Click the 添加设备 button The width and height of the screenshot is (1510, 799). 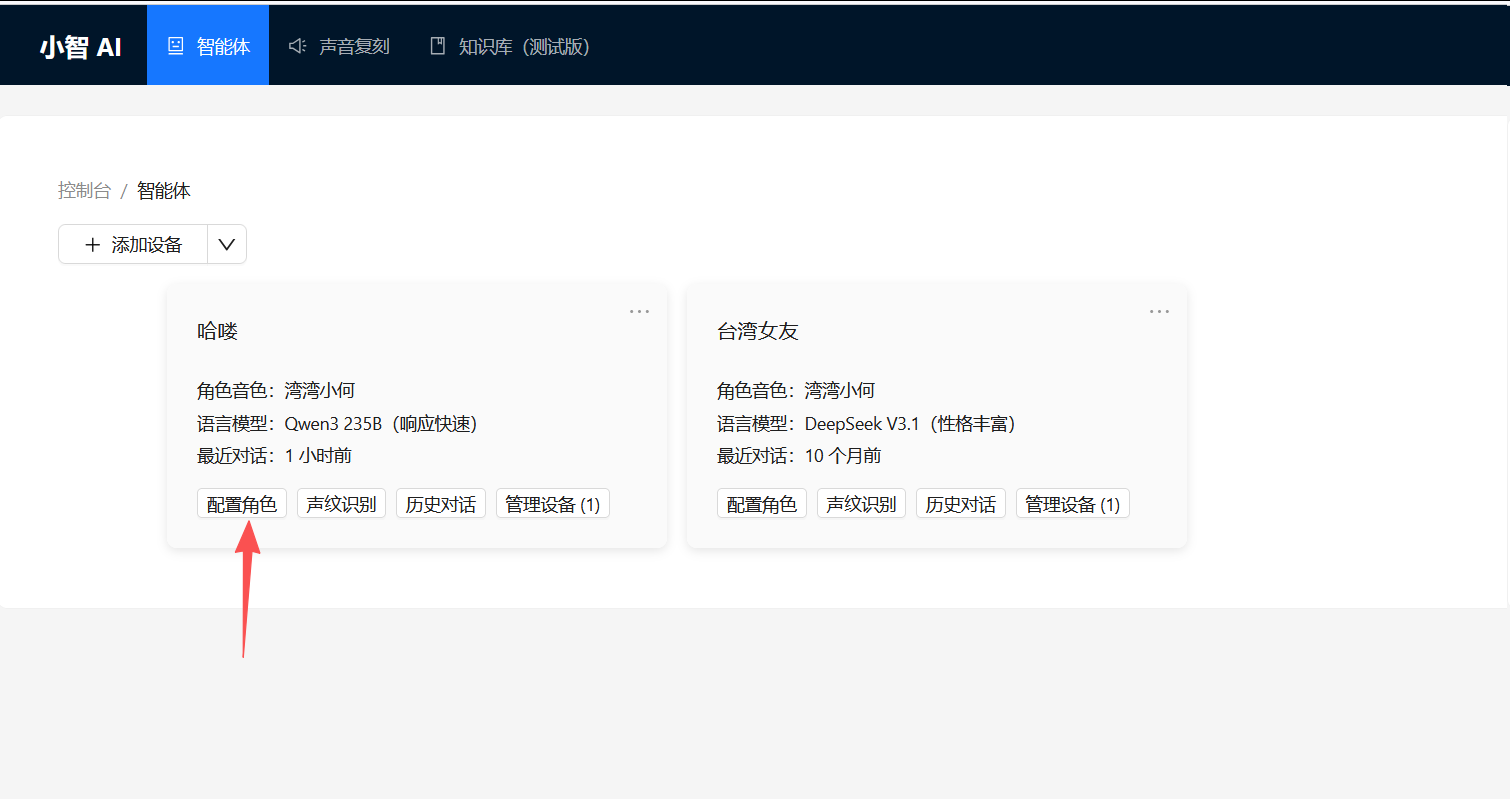(x=133, y=244)
